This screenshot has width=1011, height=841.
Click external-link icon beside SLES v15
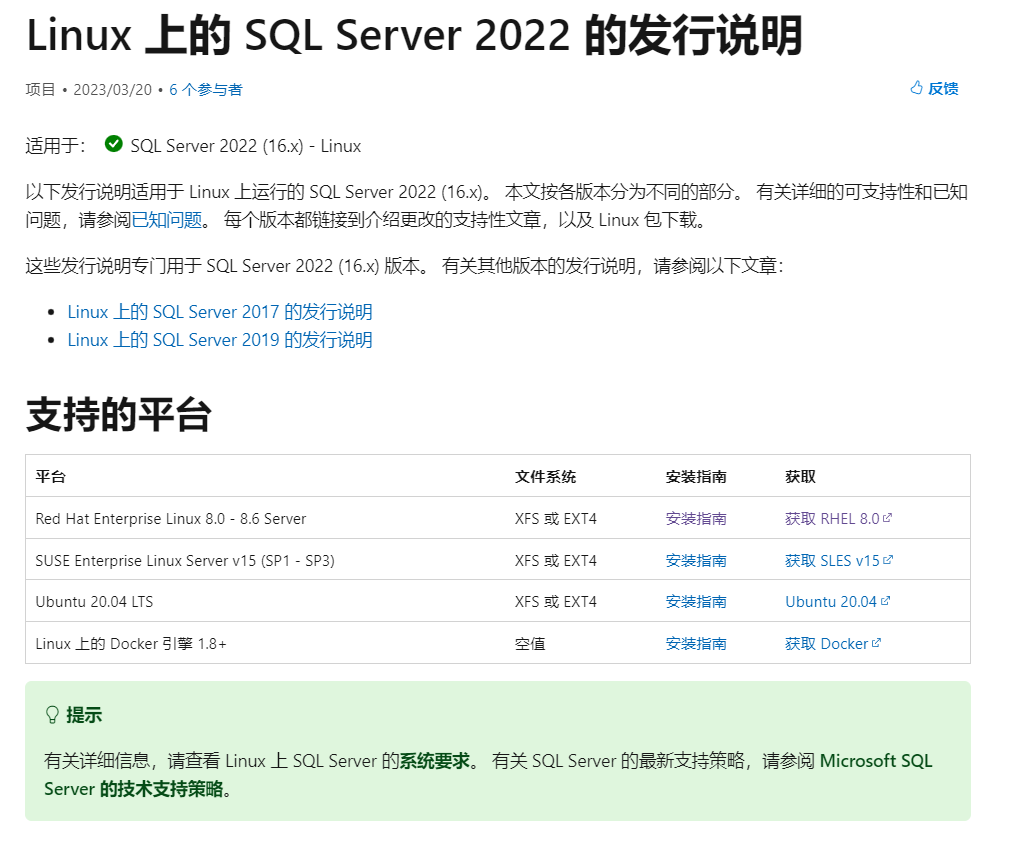(x=888, y=560)
